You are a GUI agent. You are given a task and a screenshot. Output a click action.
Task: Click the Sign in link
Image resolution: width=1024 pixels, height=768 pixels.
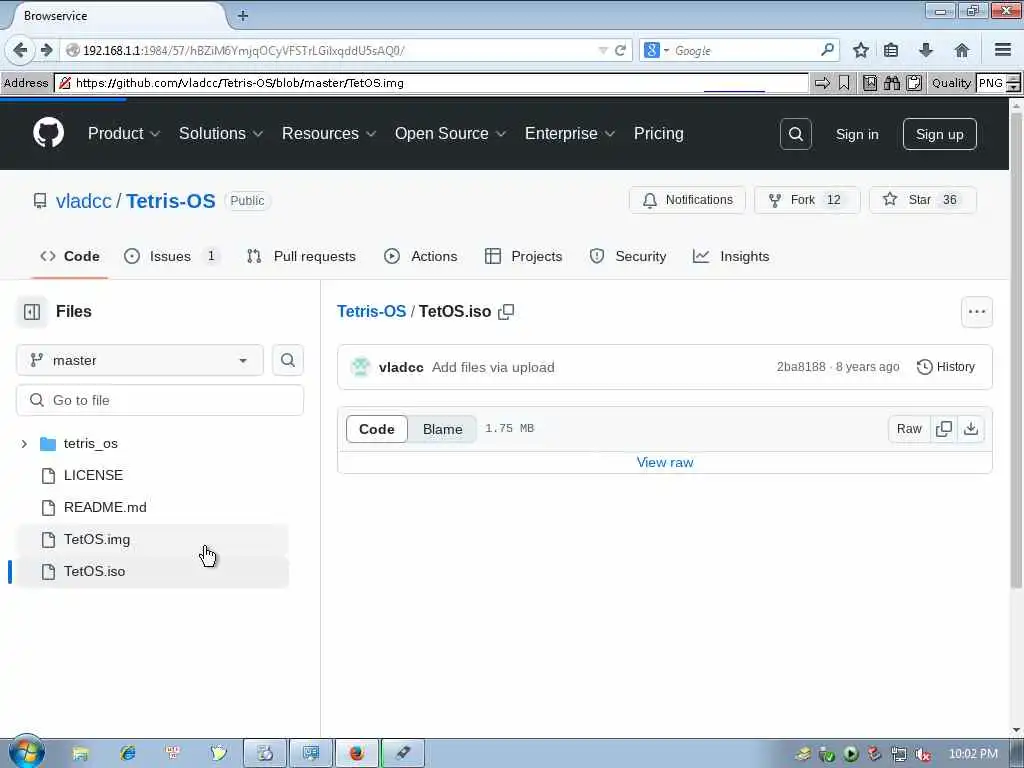tap(857, 134)
